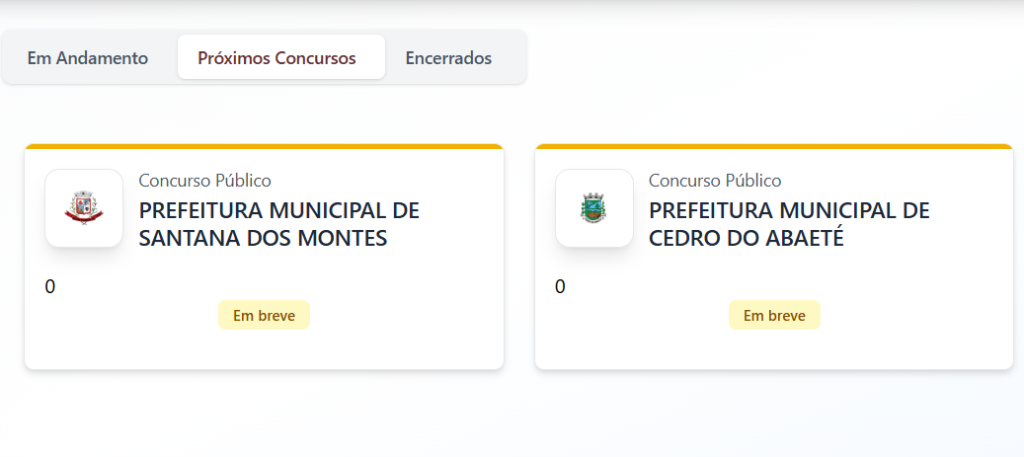Click Em breve badge on Santana dos Montes card
The height and width of the screenshot is (457, 1024).
[x=264, y=315]
